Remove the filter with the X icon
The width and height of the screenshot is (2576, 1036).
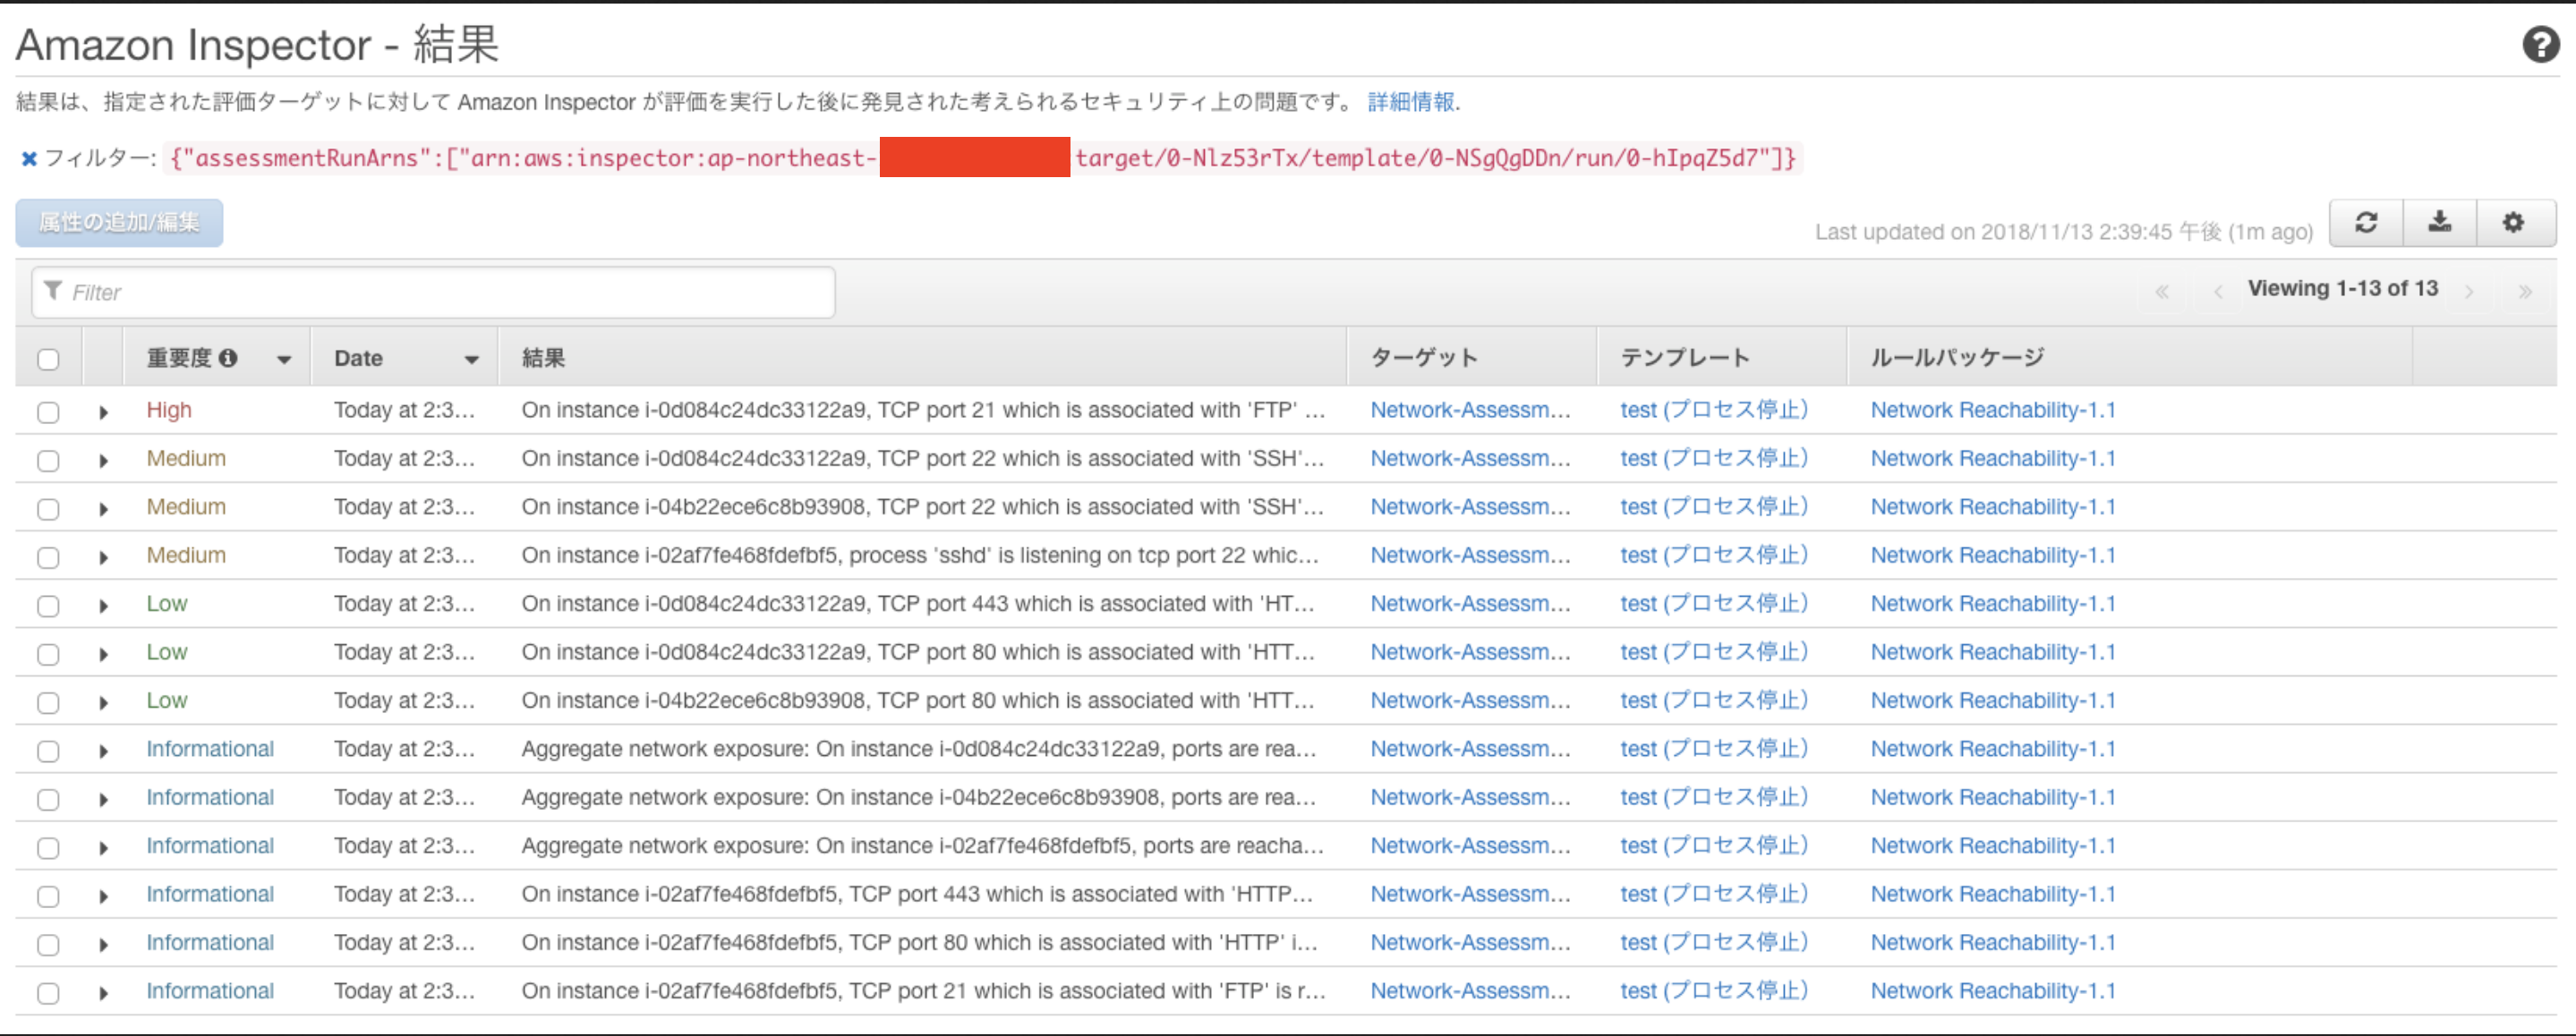click(29, 158)
